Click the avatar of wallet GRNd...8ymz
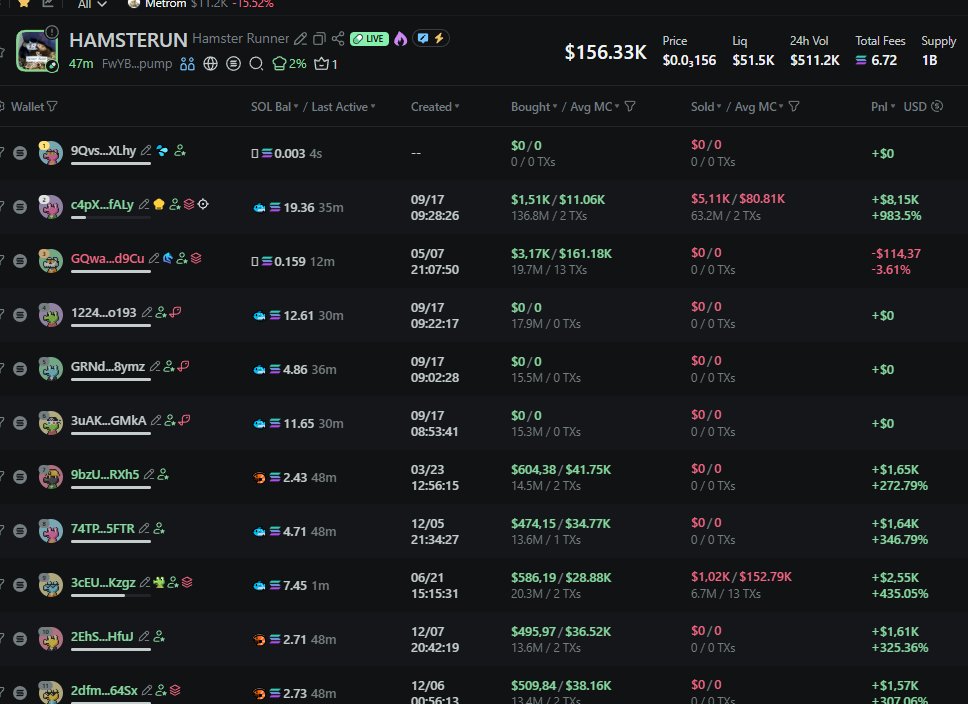 (x=51, y=369)
